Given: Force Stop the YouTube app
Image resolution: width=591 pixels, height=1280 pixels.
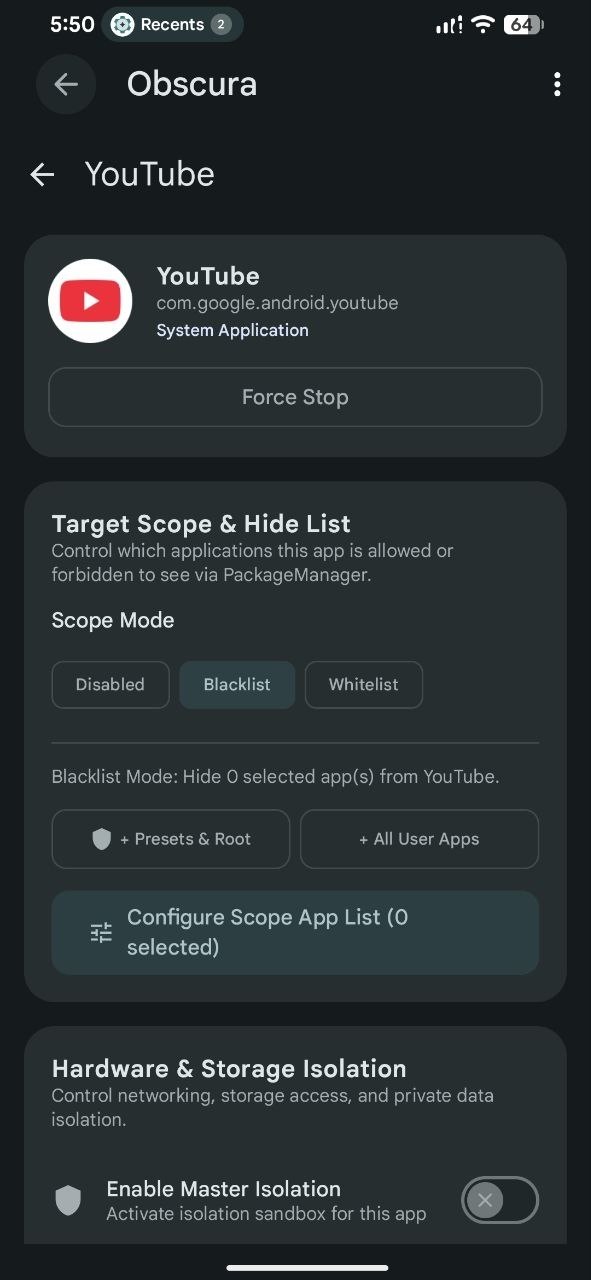Looking at the screenshot, I should (x=295, y=397).
